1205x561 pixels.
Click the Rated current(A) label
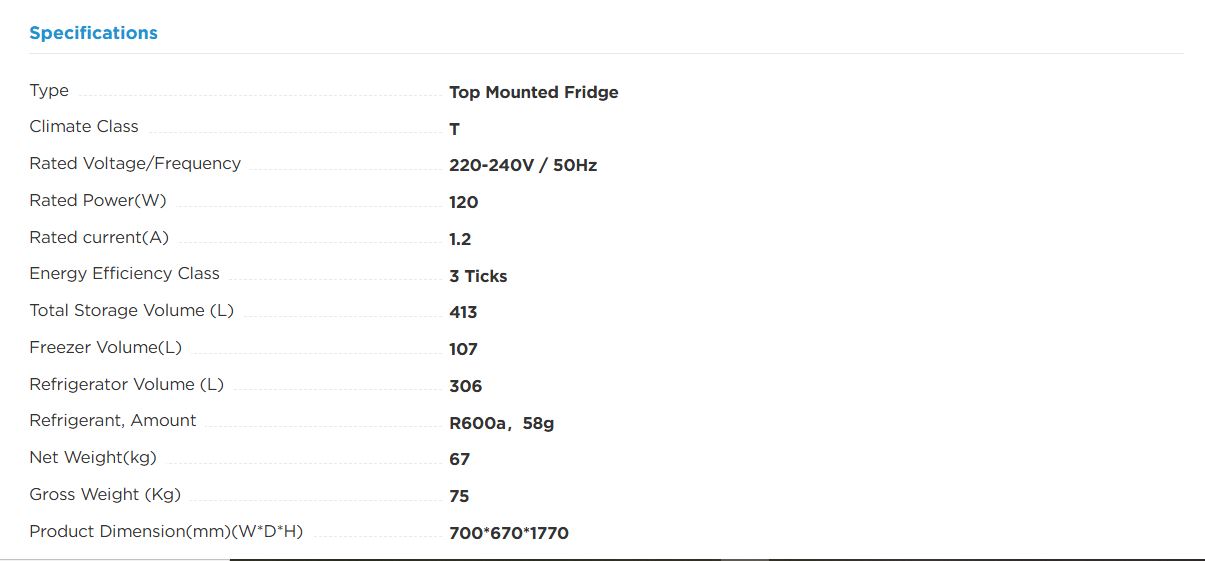(99, 238)
